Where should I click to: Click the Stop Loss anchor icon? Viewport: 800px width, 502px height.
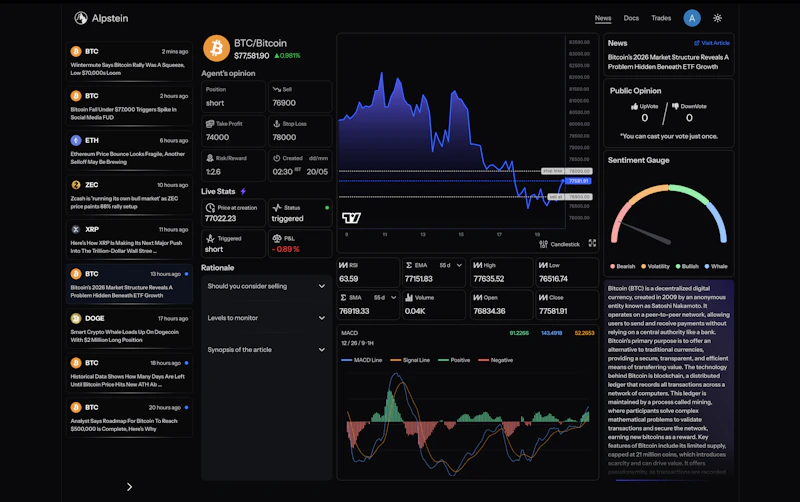pos(277,123)
